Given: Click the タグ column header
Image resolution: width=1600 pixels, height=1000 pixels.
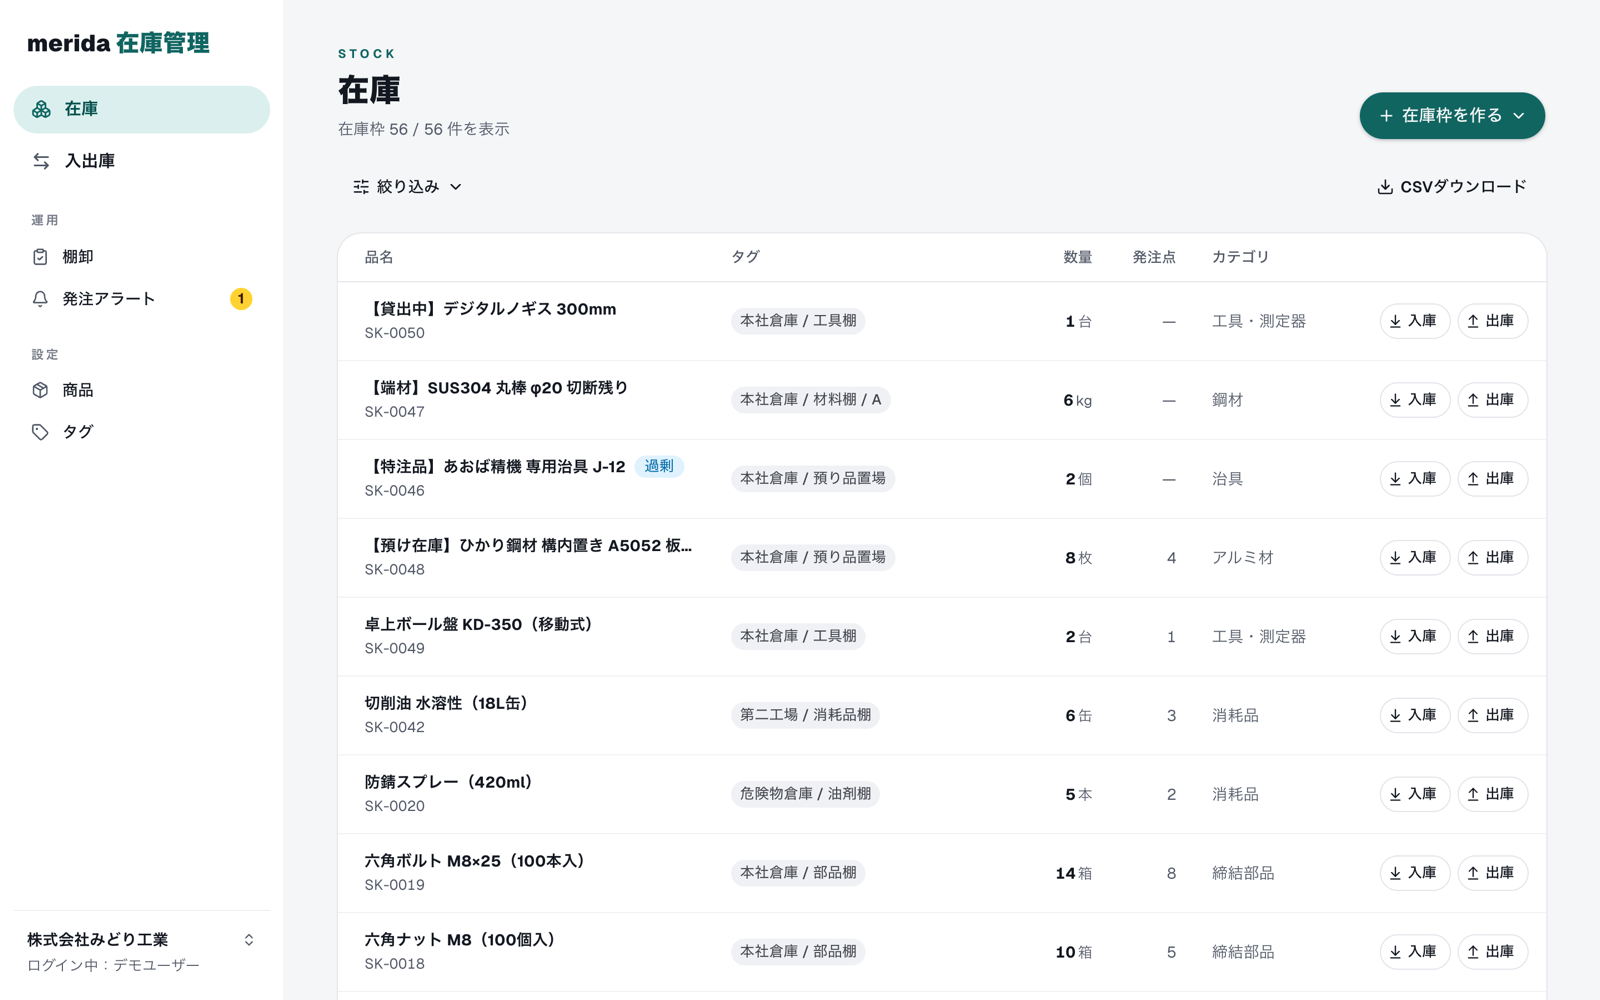Looking at the screenshot, I should tap(745, 258).
